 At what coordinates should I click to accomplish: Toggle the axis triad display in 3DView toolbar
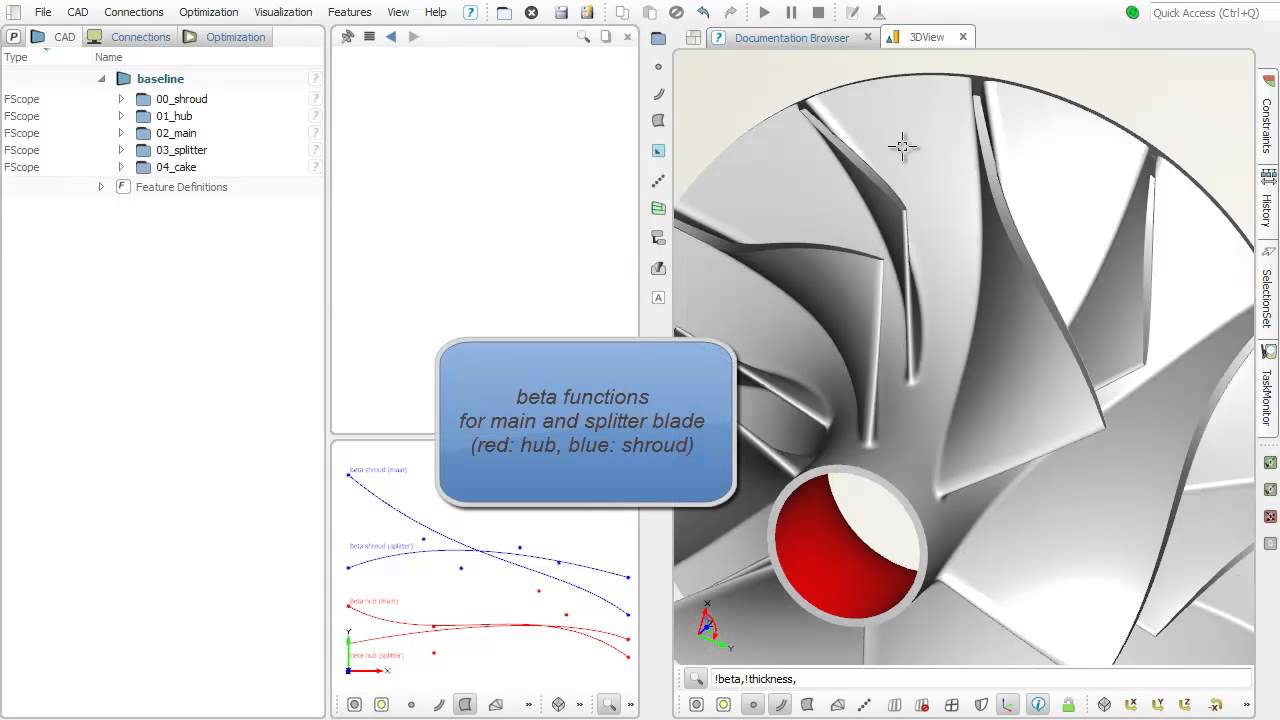coord(1008,705)
